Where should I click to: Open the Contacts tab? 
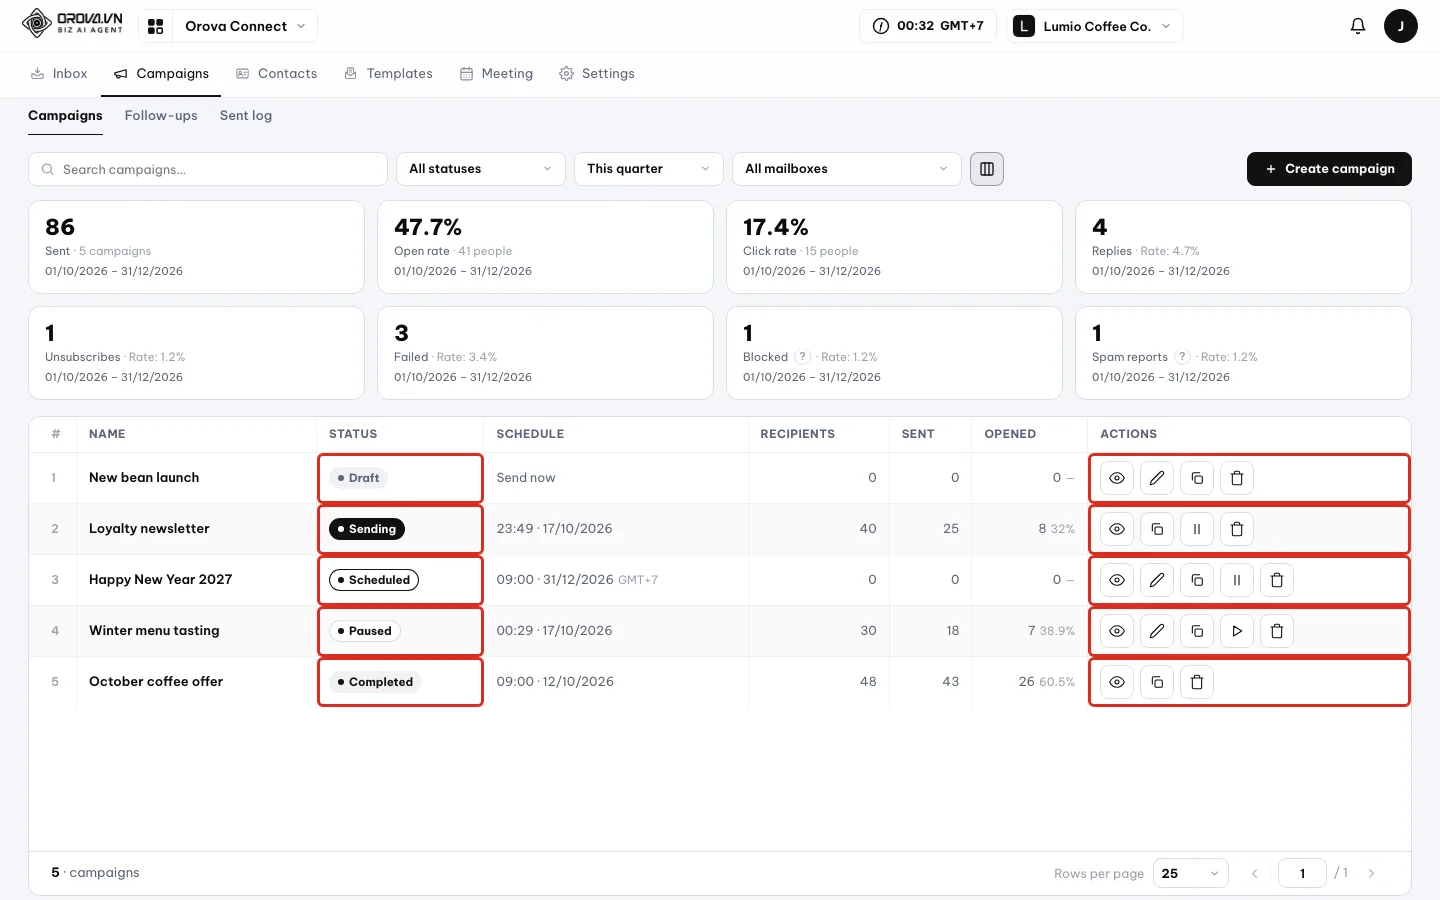click(277, 74)
